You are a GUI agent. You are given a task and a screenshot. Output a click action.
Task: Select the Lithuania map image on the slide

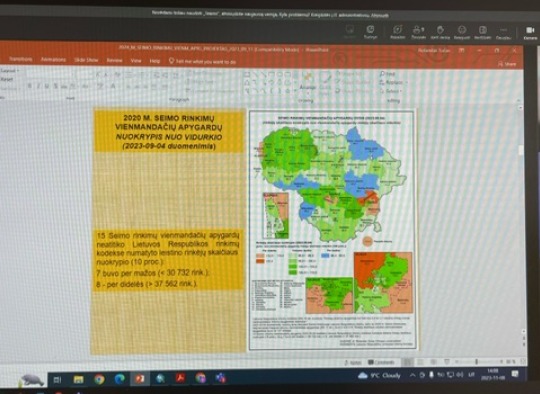point(332,230)
